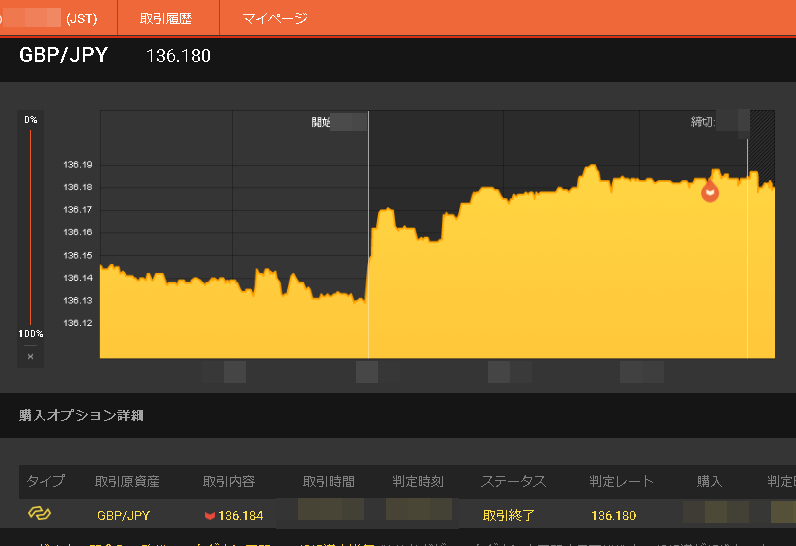Select the GBP/JPY asset in trade row
This screenshot has width=796, height=546.
[x=123, y=516]
